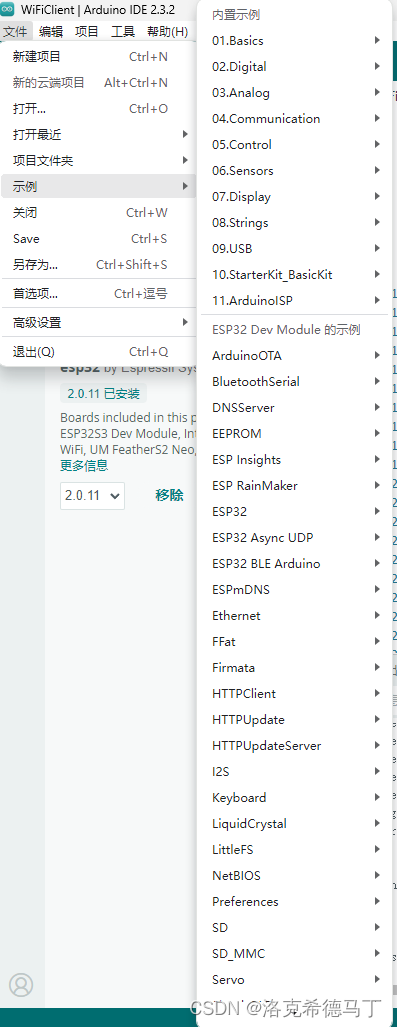
Task: Open the 文件 menu
Action: tap(15, 31)
